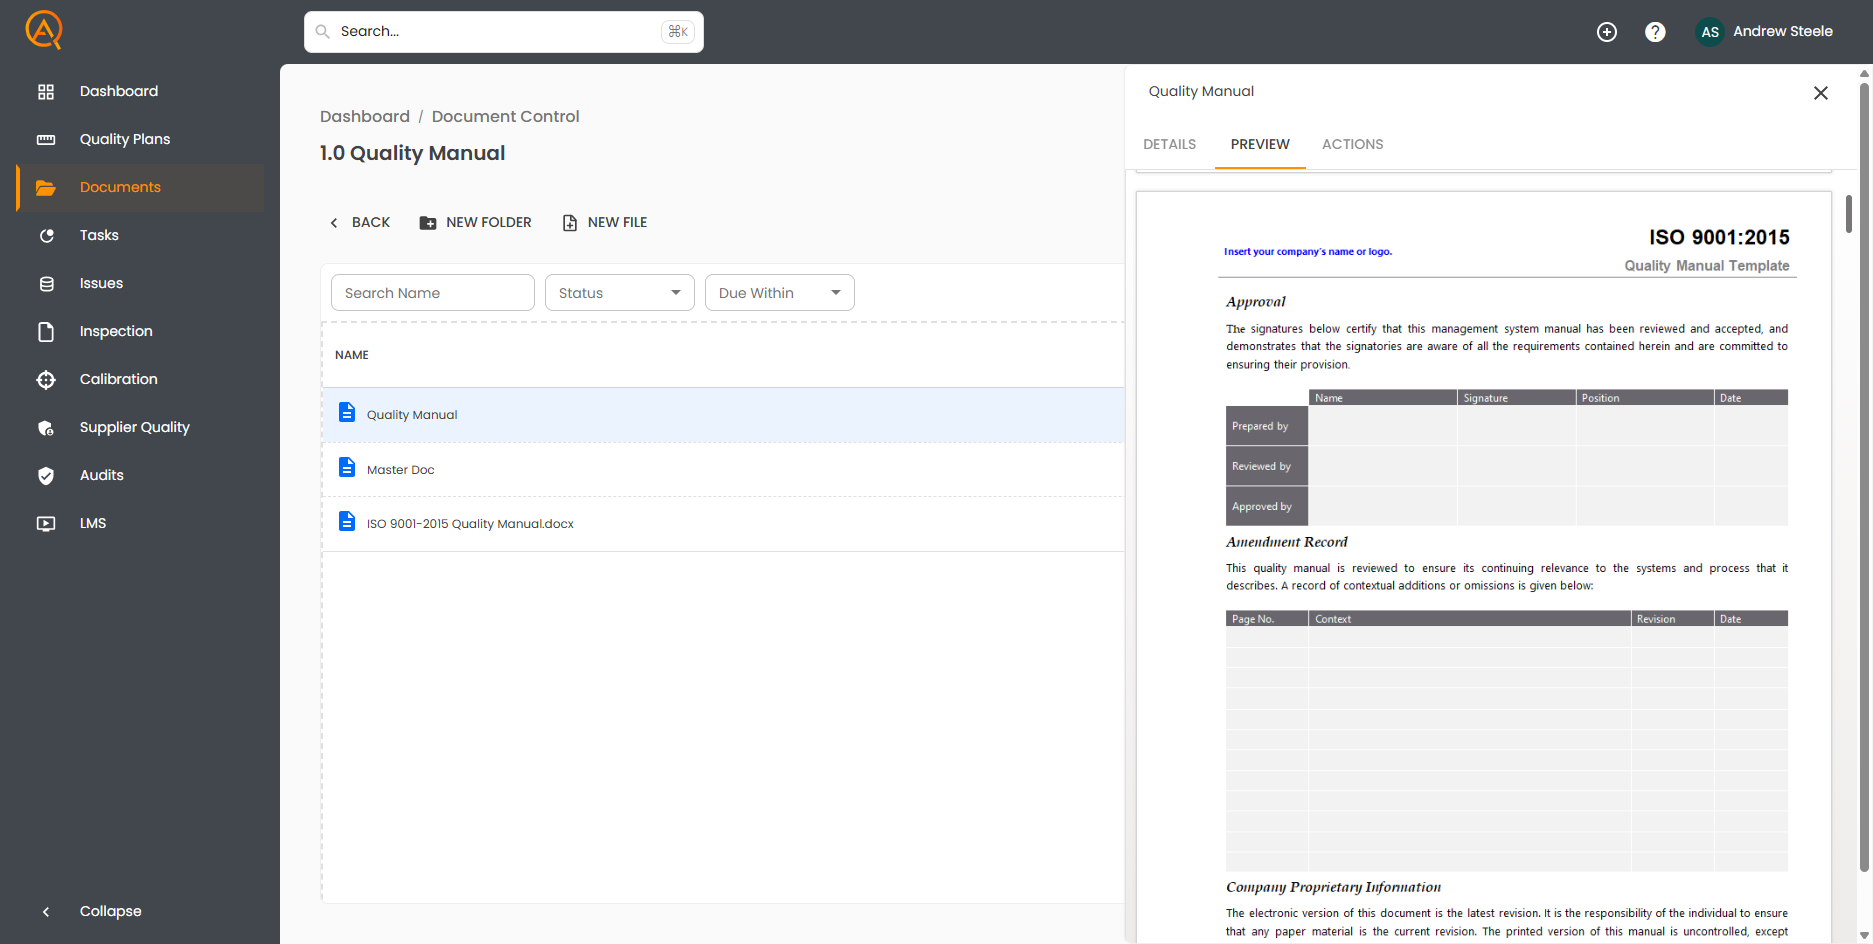Image resolution: width=1873 pixels, height=944 pixels.
Task: Click the Quality Plans ruler icon
Action: point(46,140)
